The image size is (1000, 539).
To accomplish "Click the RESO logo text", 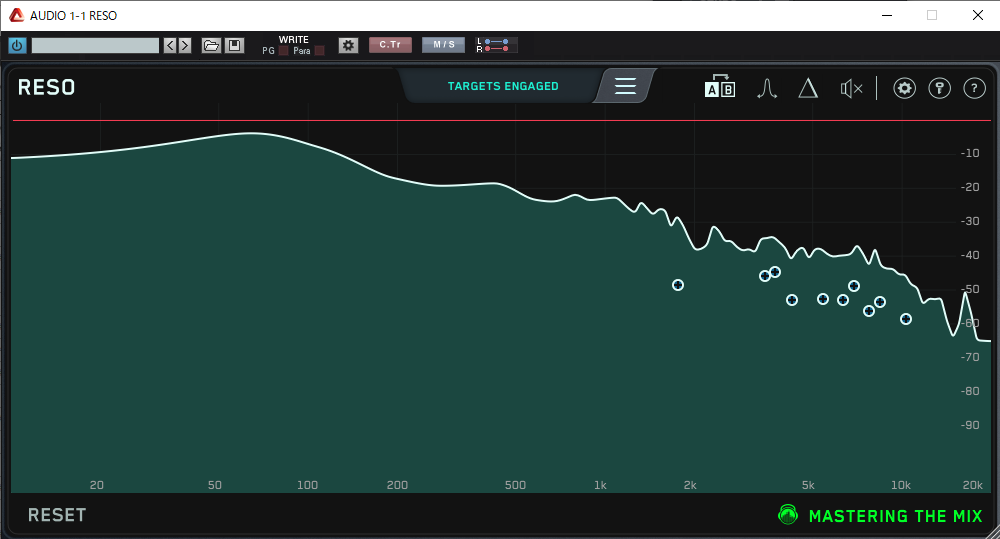I will click(x=47, y=87).
